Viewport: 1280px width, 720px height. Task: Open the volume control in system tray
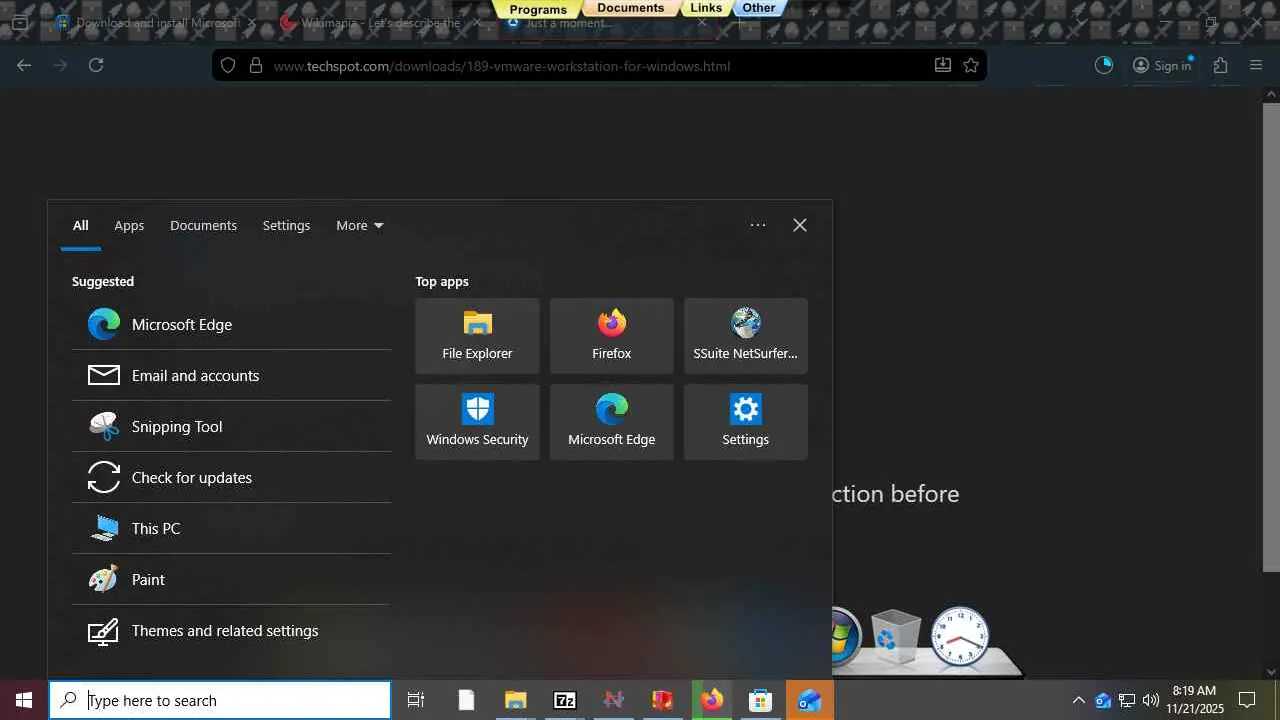(1151, 700)
